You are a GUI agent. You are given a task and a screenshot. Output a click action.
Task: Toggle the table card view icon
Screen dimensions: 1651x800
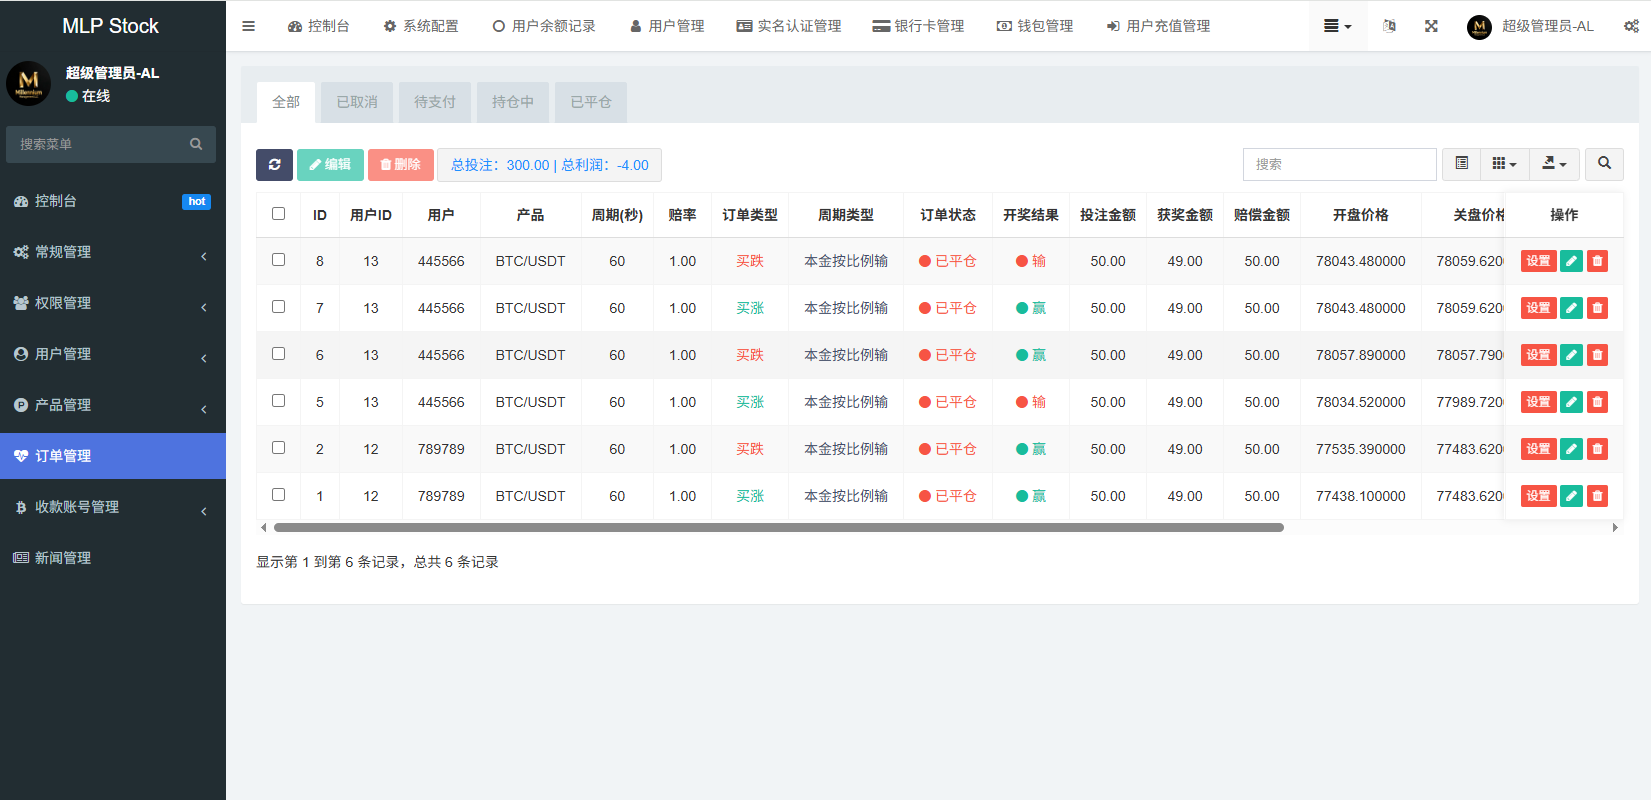coord(1461,164)
